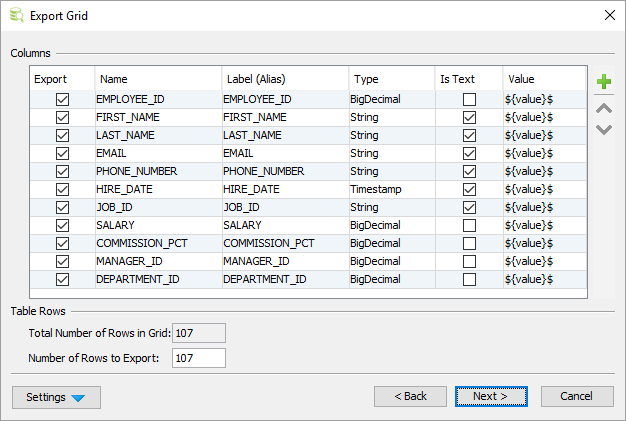The width and height of the screenshot is (626, 421).
Task: Click the Next button
Action: 491,397
